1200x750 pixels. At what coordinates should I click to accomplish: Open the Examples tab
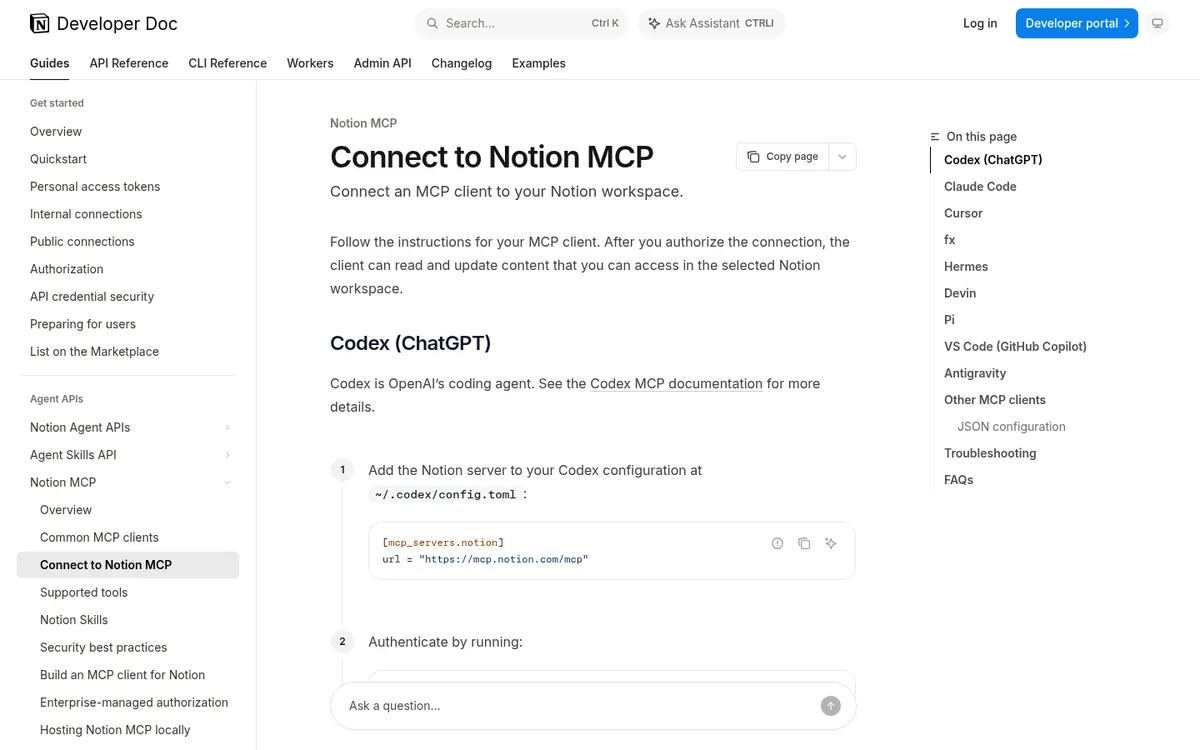(539, 63)
